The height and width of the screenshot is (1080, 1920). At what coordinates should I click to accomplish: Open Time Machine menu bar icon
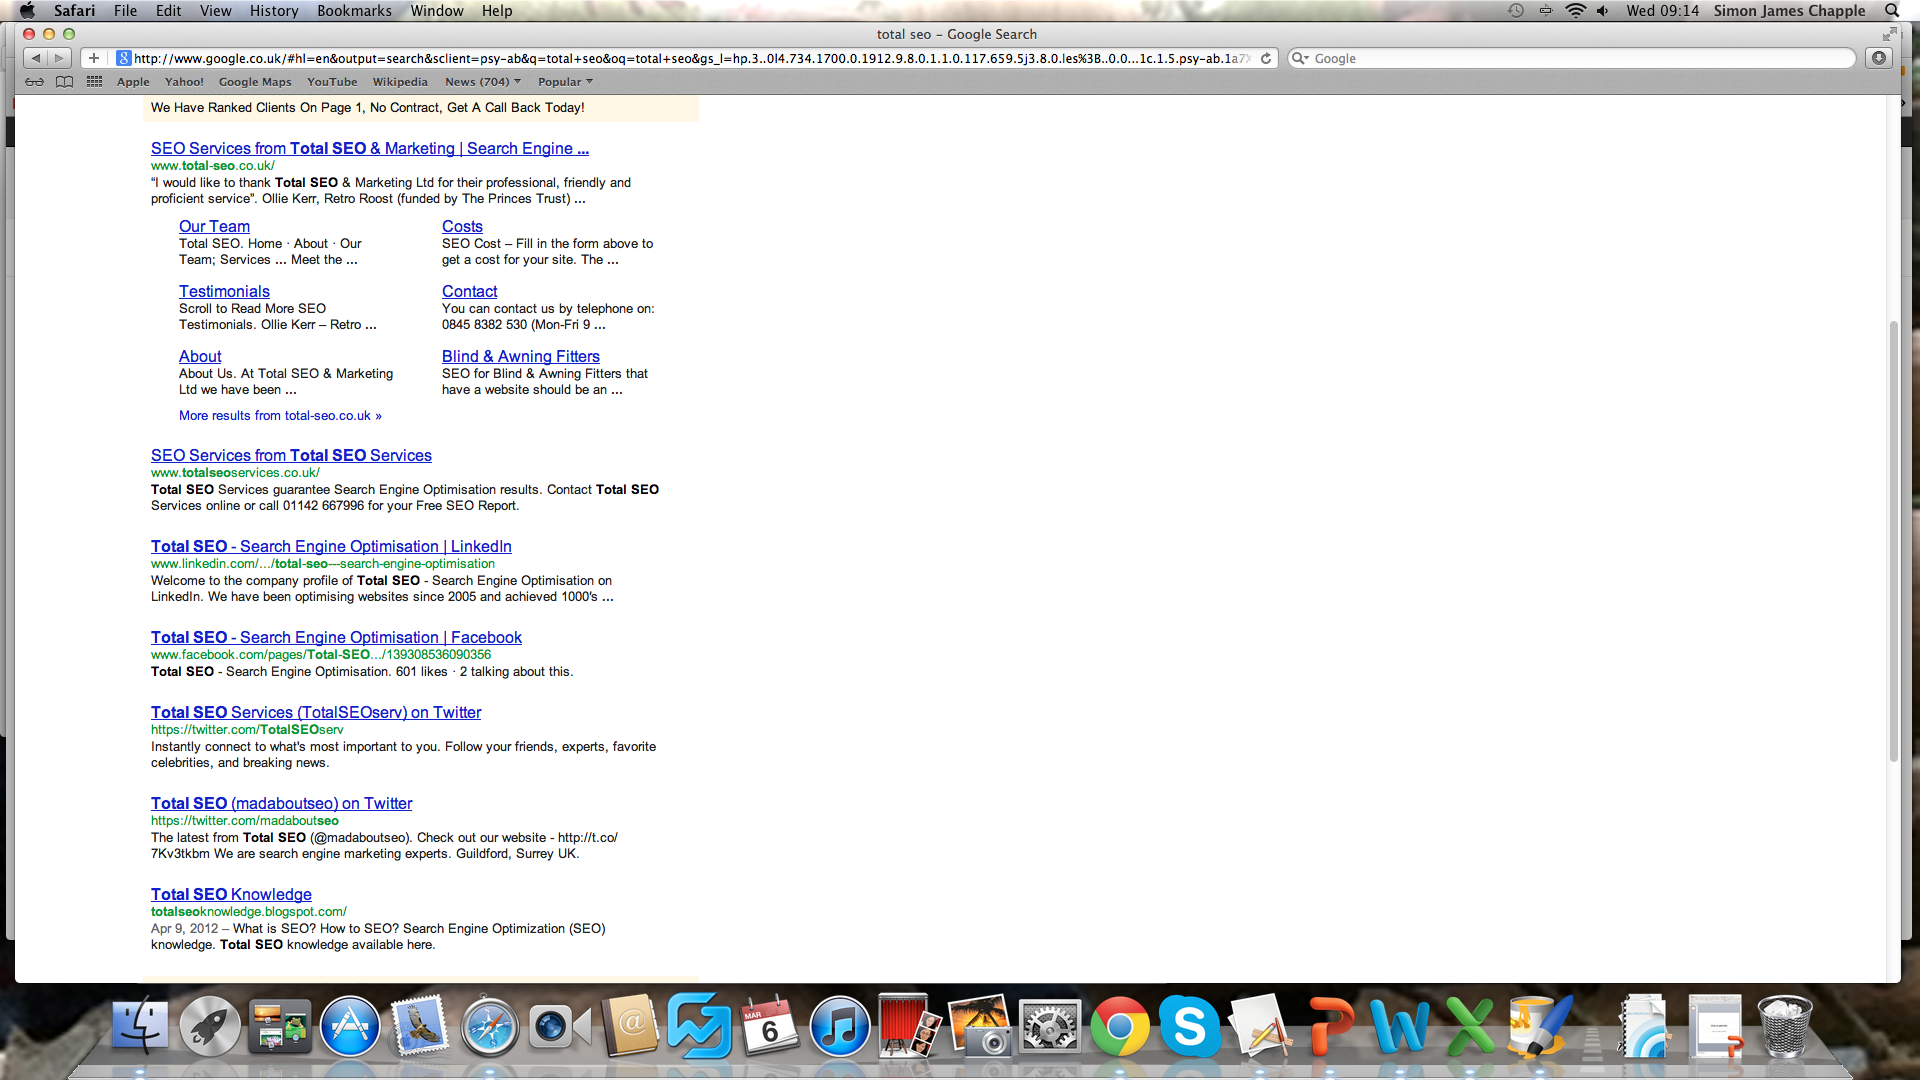pyautogui.click(x=1516, y=10)
